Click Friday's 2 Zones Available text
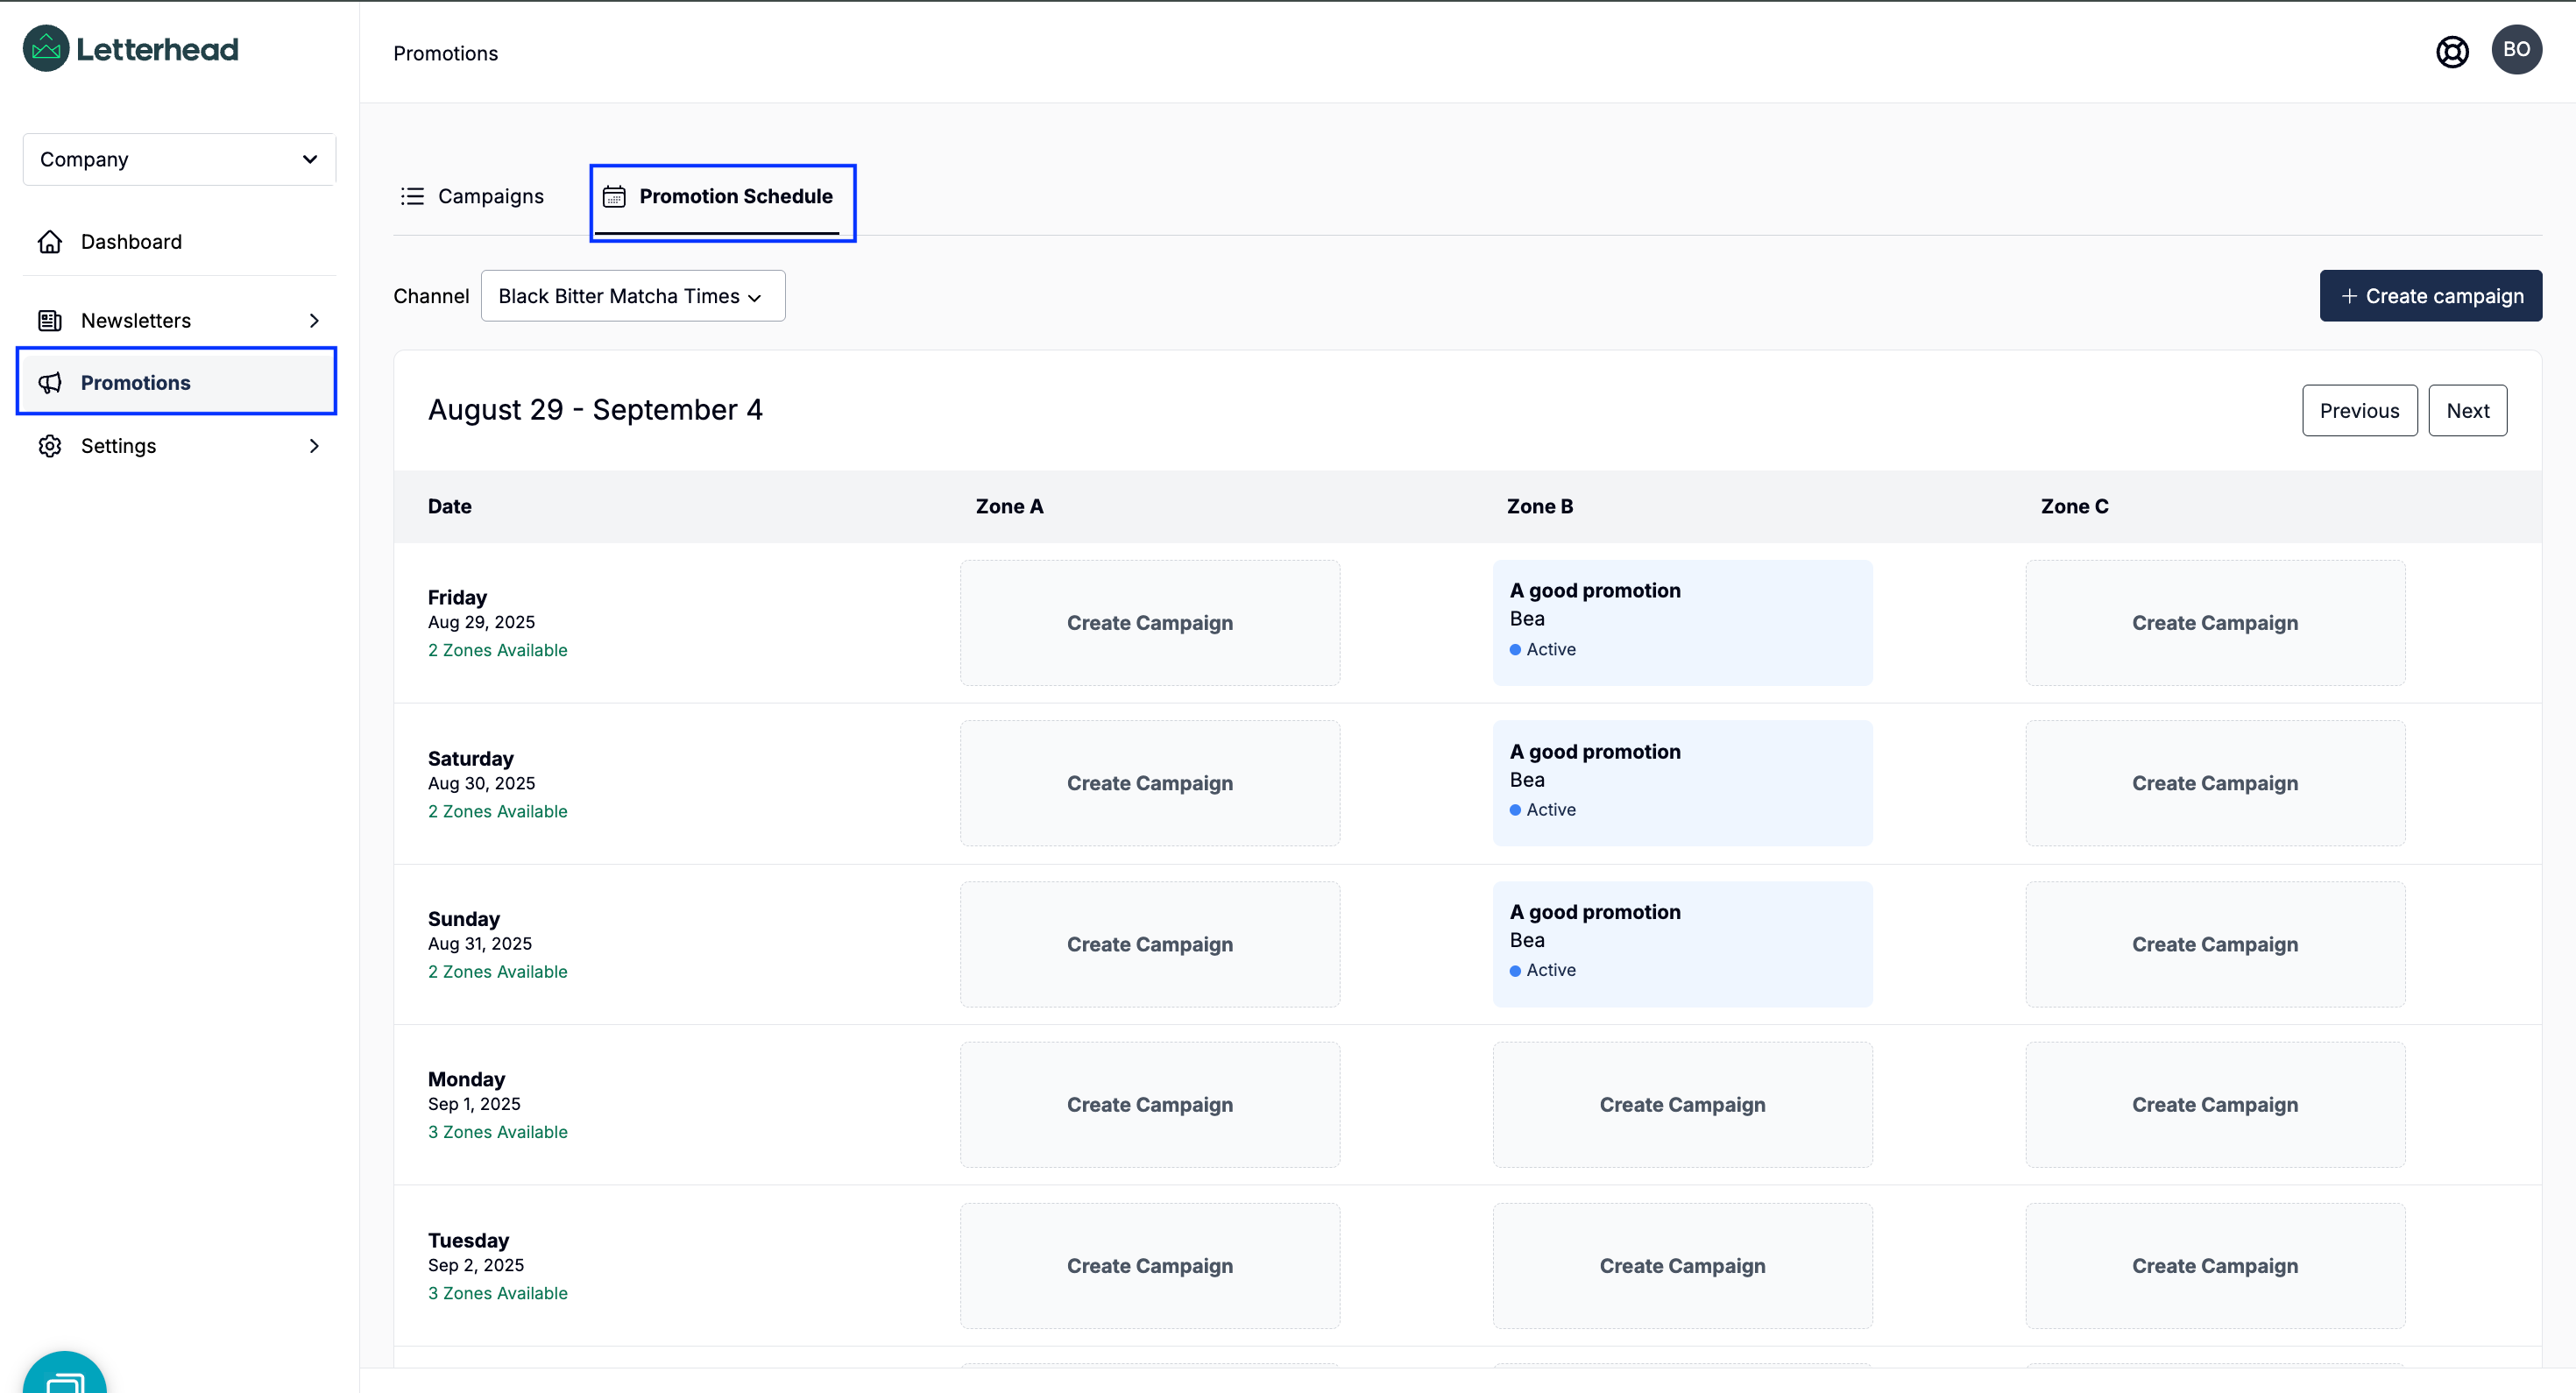Viewport: 2576px width, 1393px height. point(498,650)
